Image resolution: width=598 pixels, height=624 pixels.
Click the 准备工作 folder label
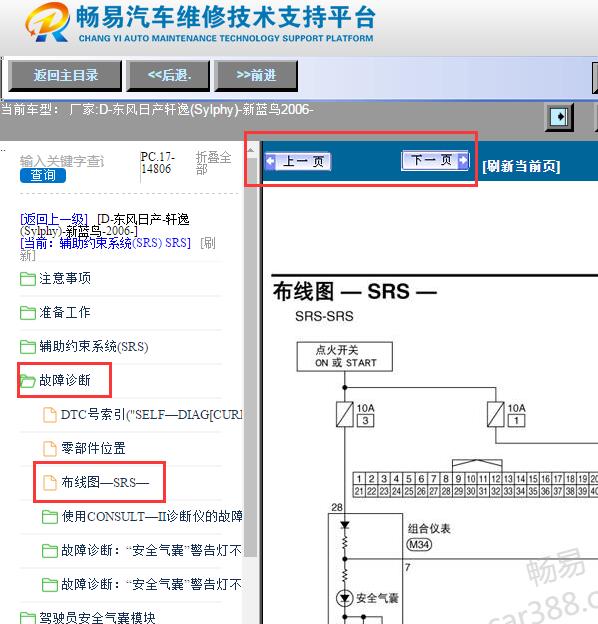click(65, 313)
